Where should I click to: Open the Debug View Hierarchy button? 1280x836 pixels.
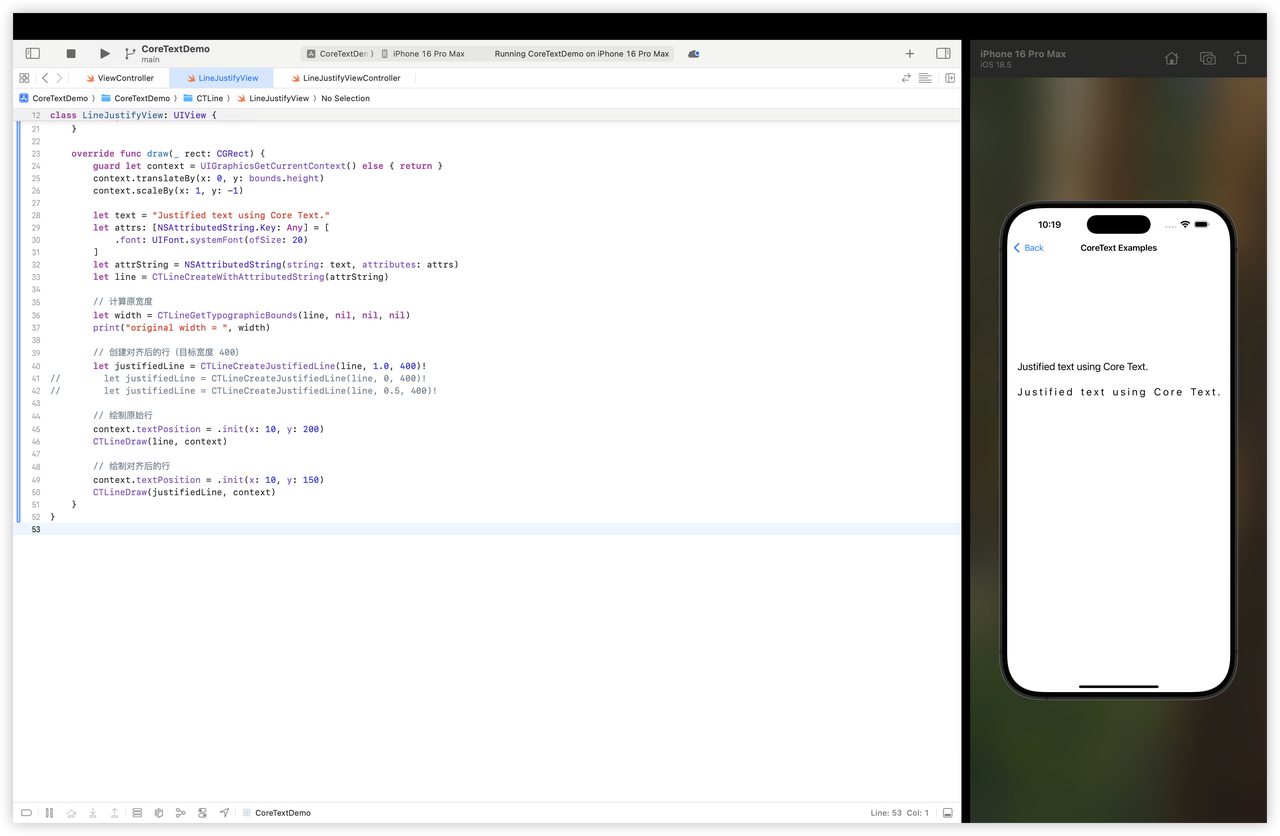click(x=137, y=813)
